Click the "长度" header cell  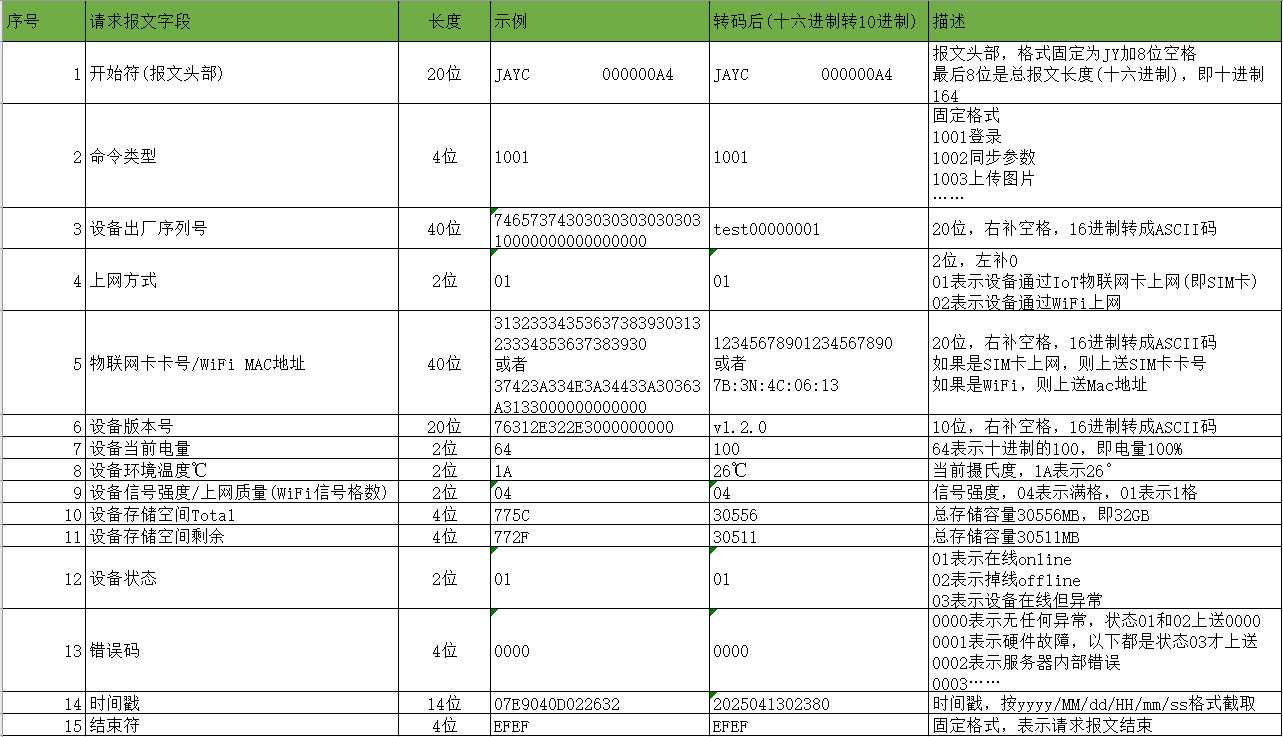tap(444, 21)
